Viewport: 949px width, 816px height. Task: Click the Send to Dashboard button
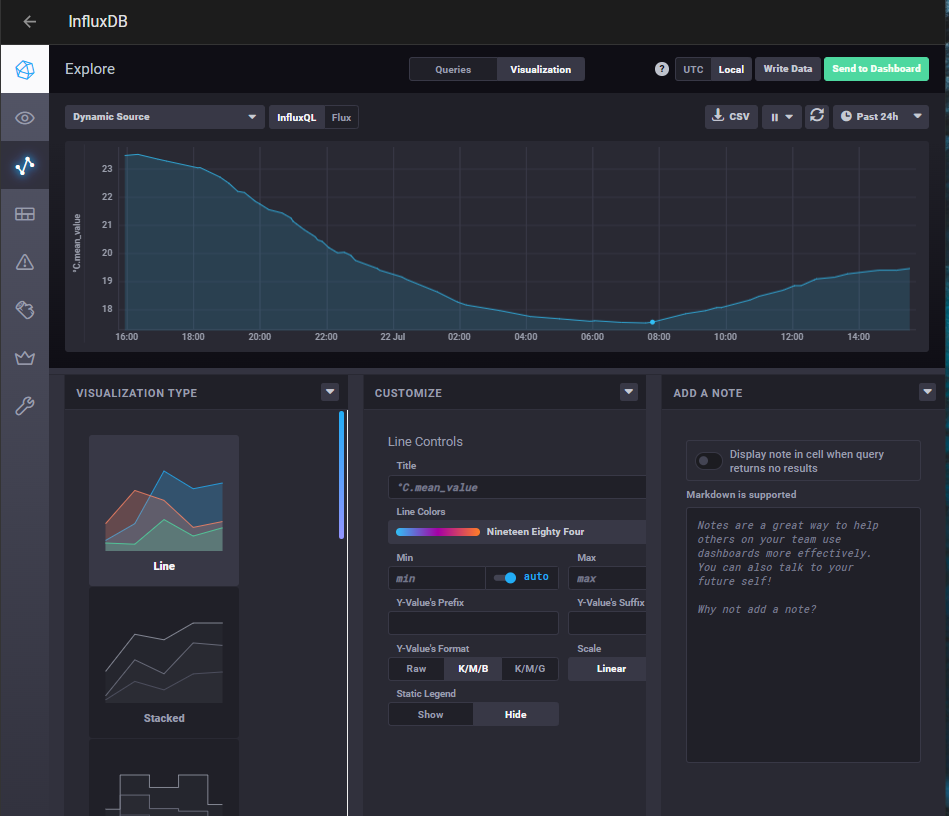pos(876,69)
